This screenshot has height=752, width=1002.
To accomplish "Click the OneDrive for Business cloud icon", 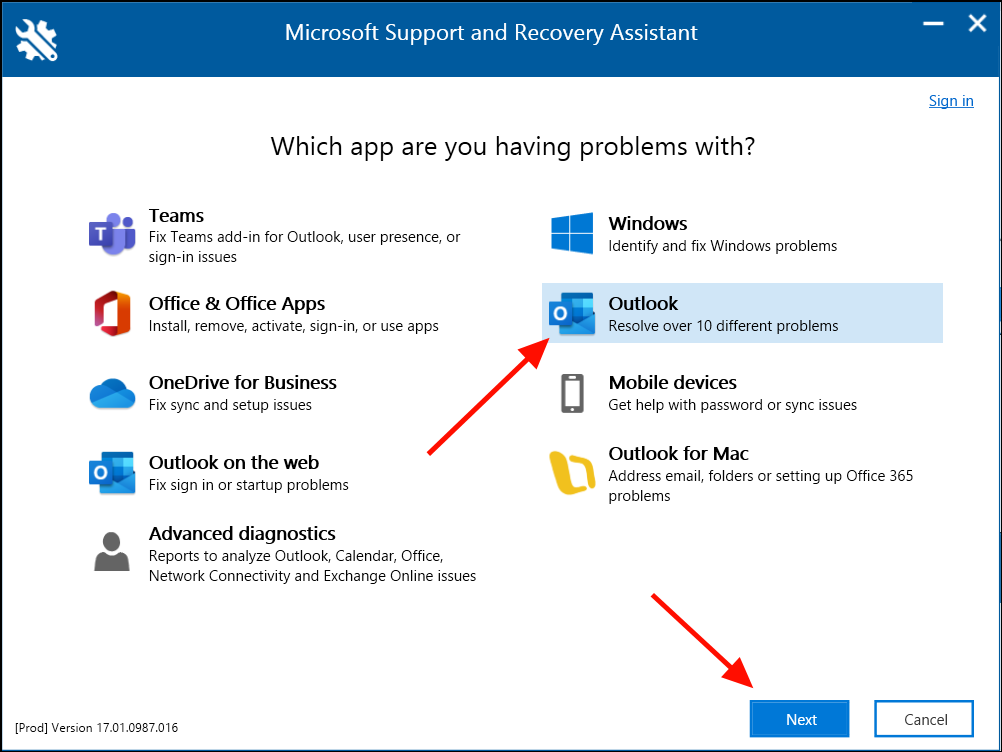I will tap(112, 393).
